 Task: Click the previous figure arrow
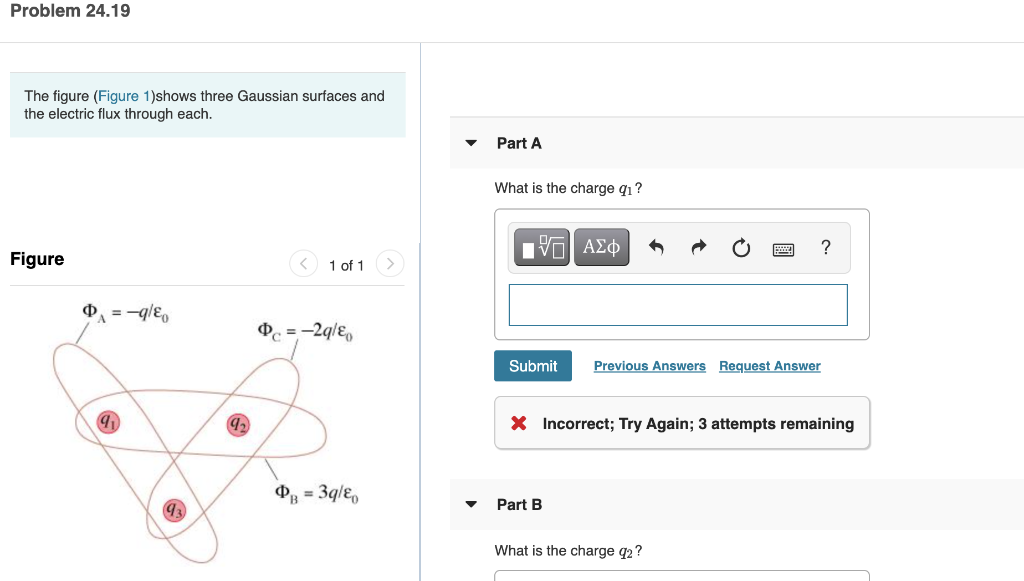[303, 263]
